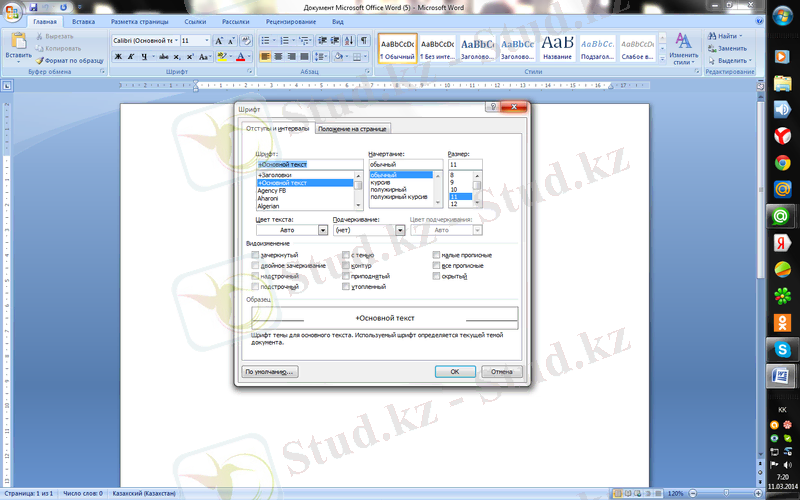Toggle the скрытый (hidden) checkbox

coord(436,276)
